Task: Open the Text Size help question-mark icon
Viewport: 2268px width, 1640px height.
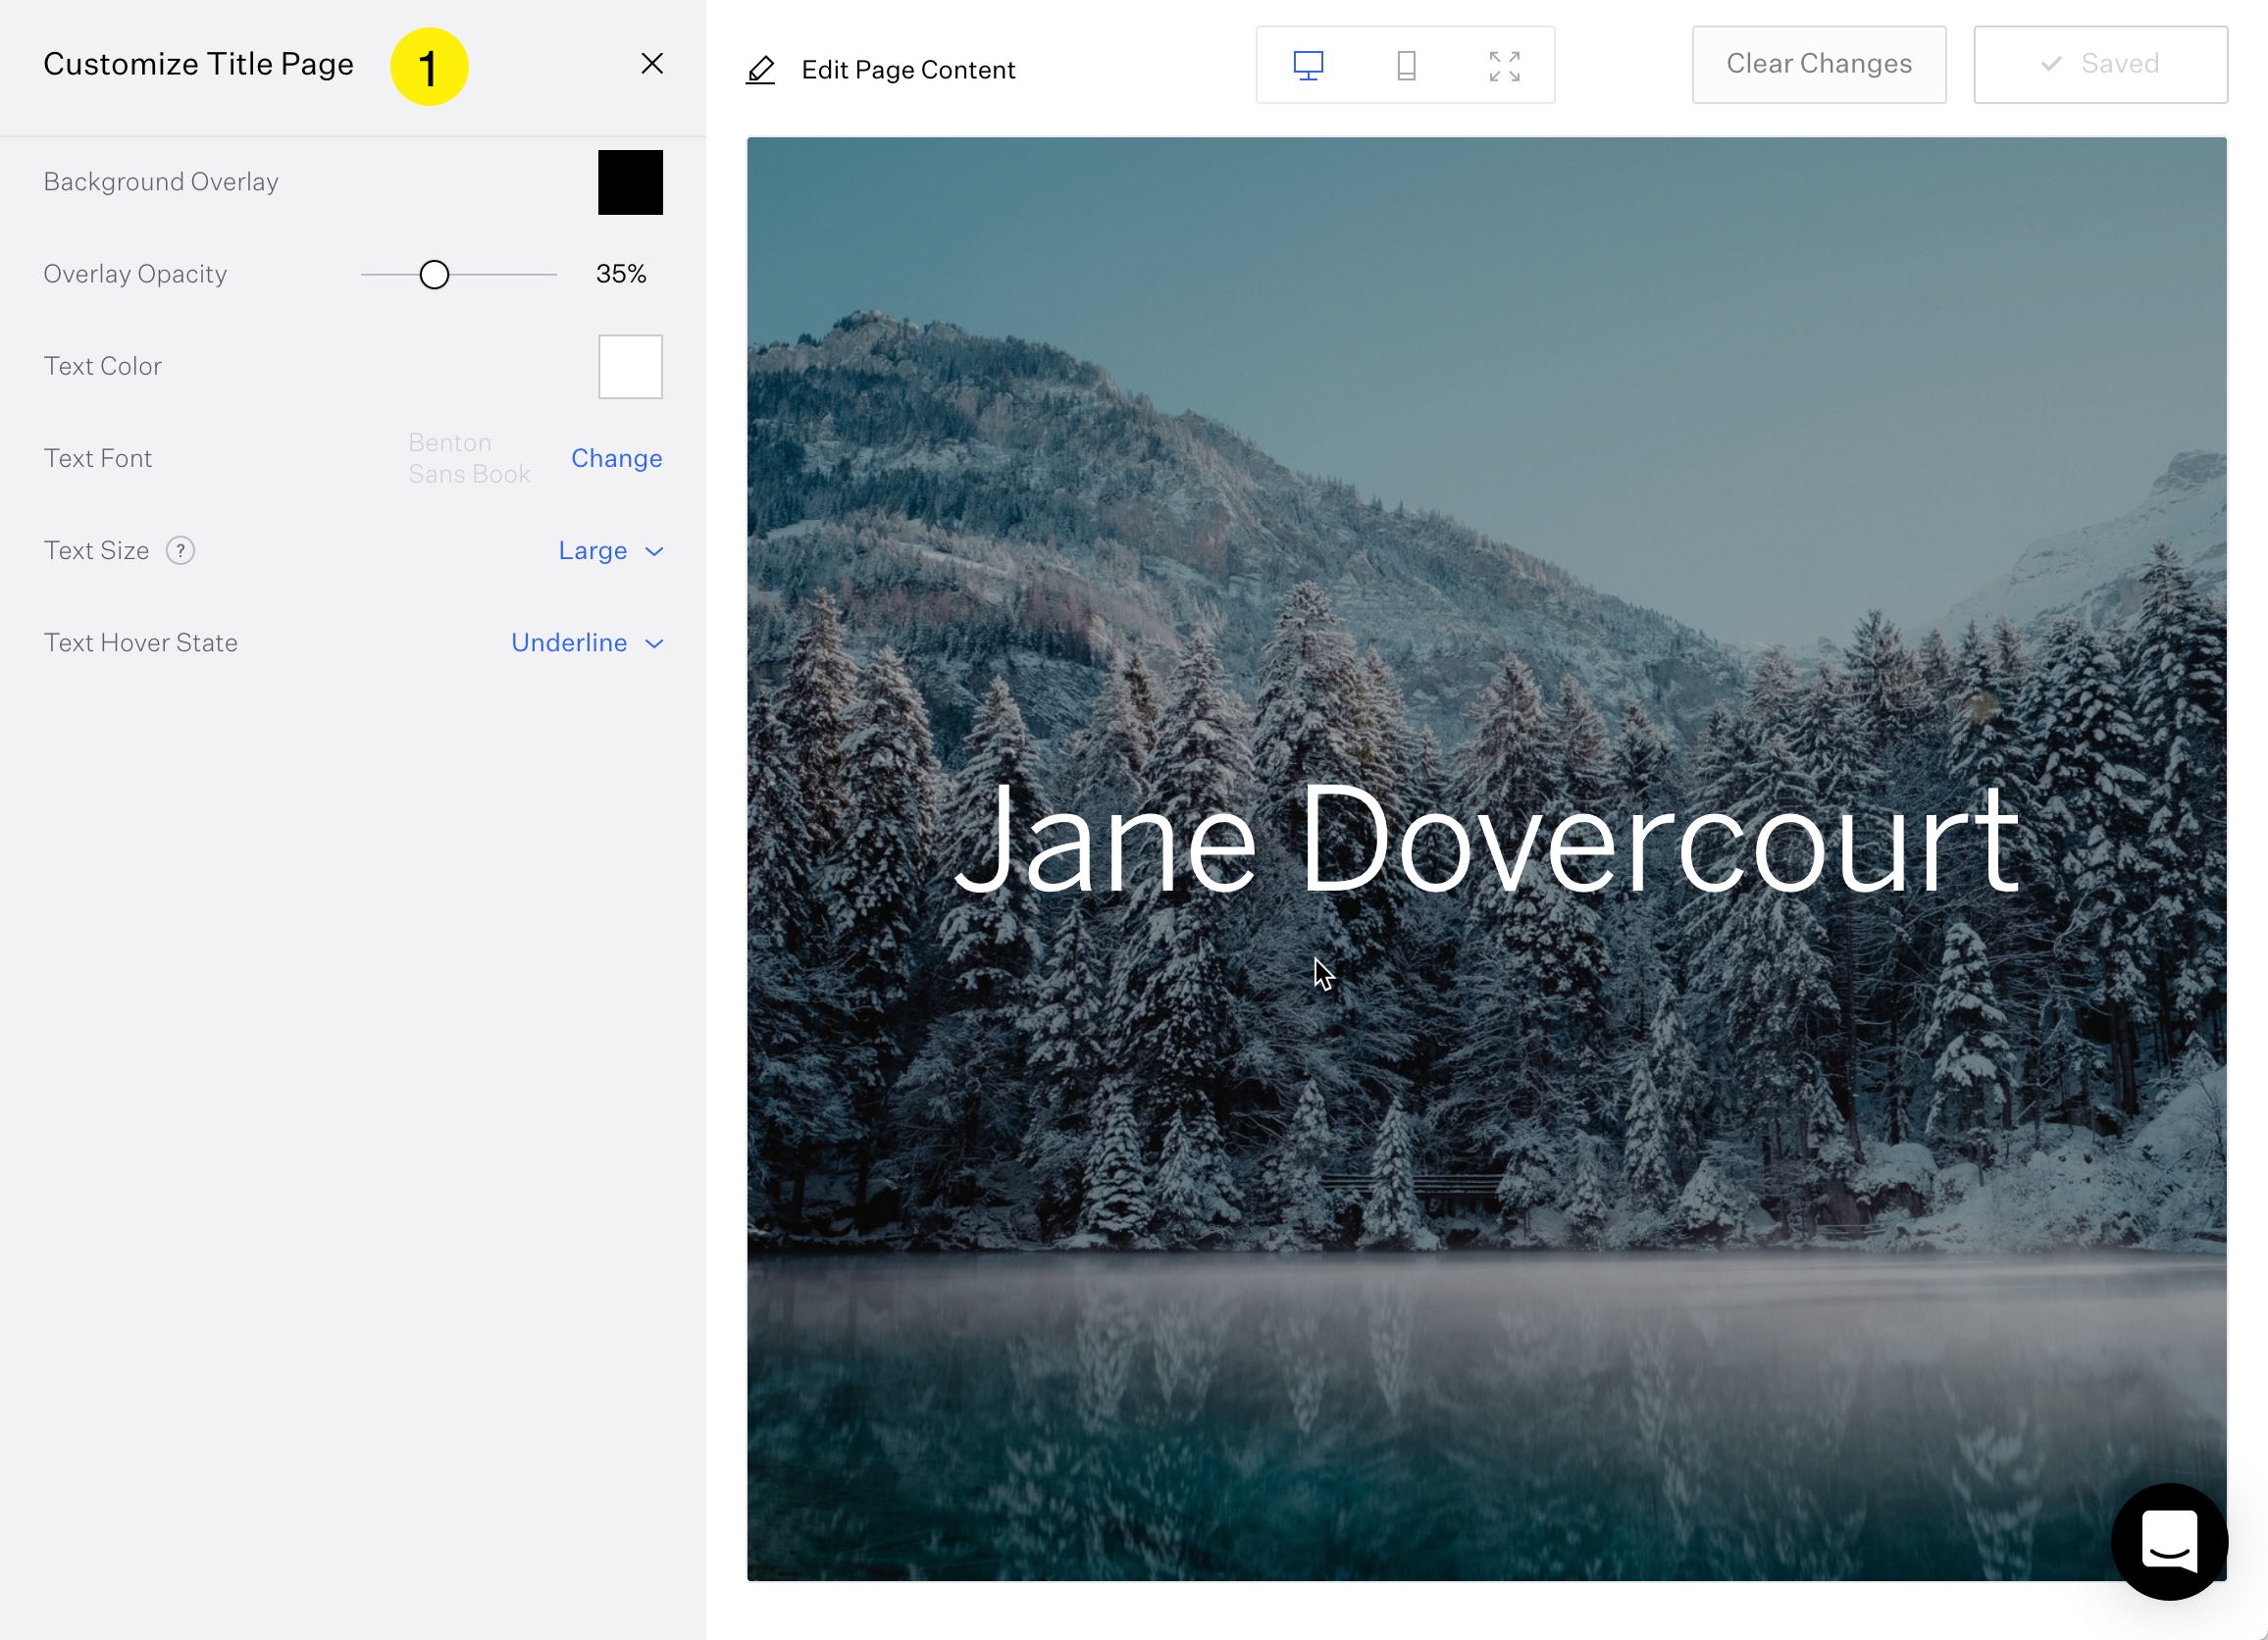Action: coord(180,550)
